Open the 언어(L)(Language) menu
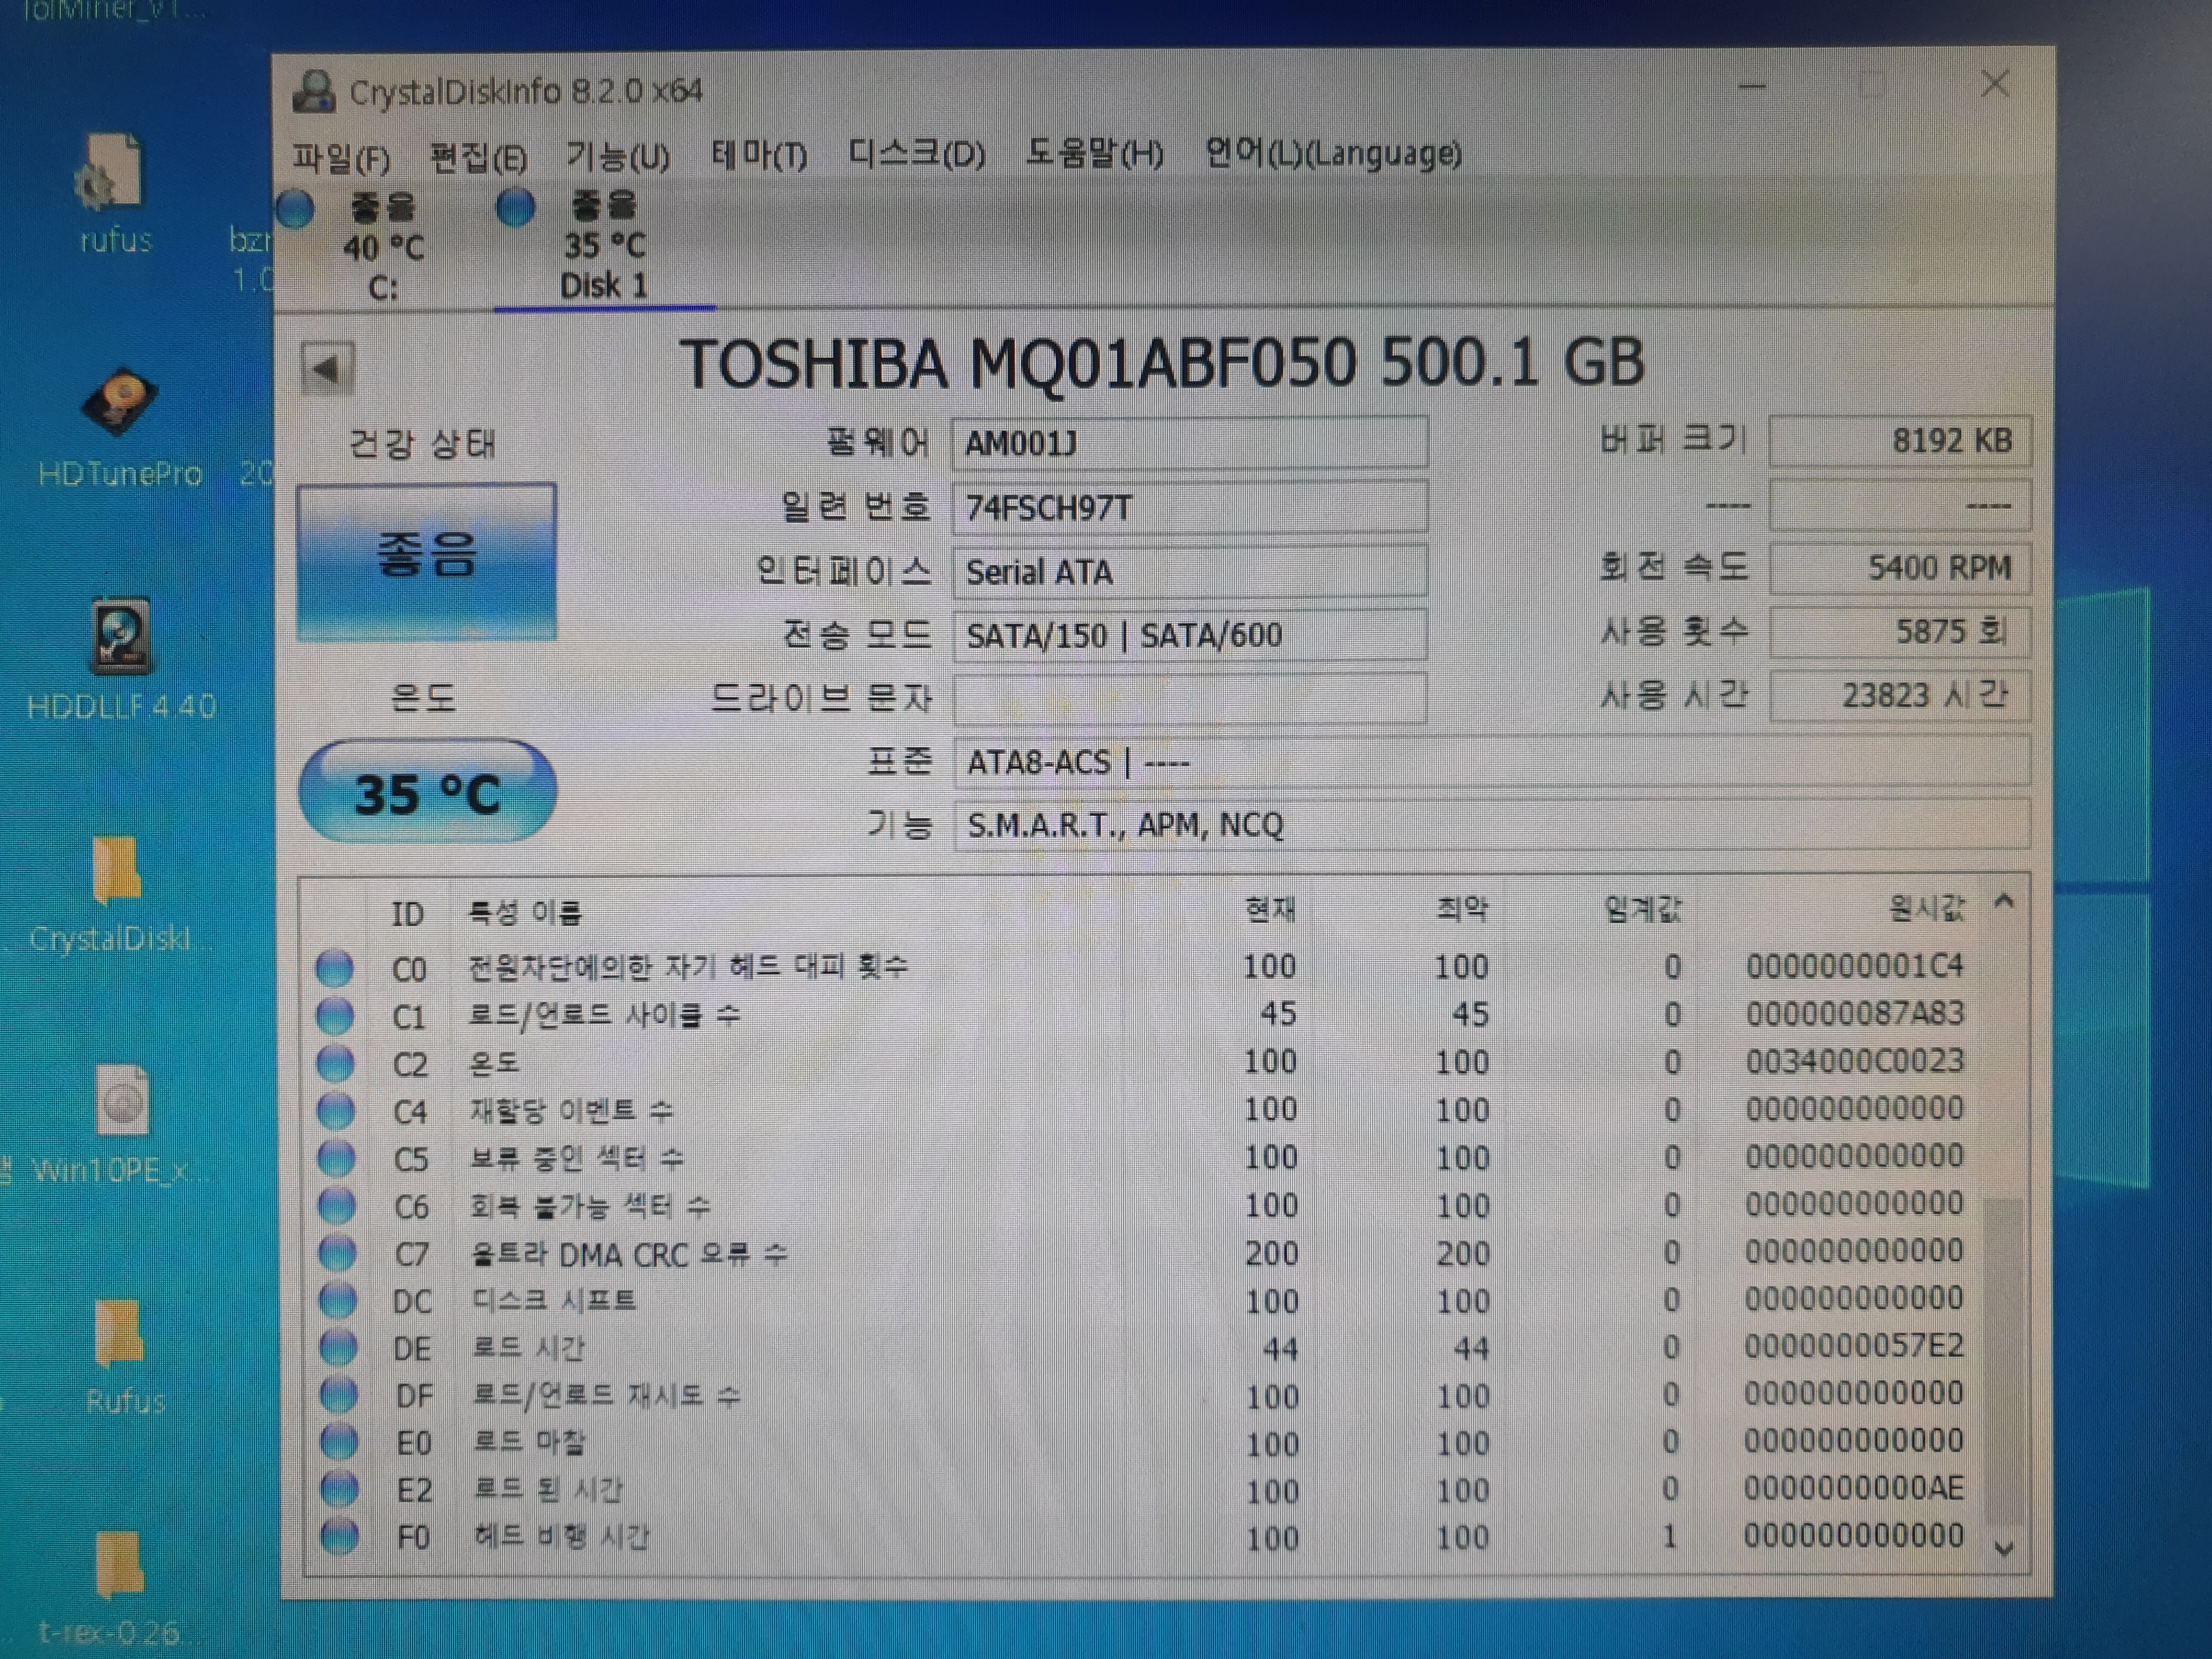 point(1333,153)
